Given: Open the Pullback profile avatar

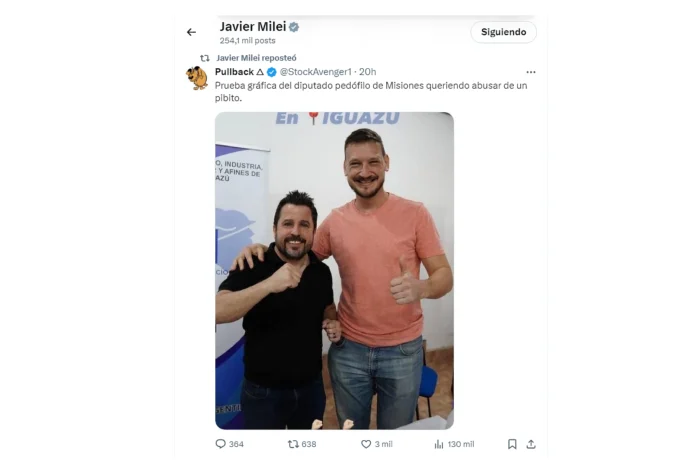Looking at the screenshot, I should [x=197, y=78].
